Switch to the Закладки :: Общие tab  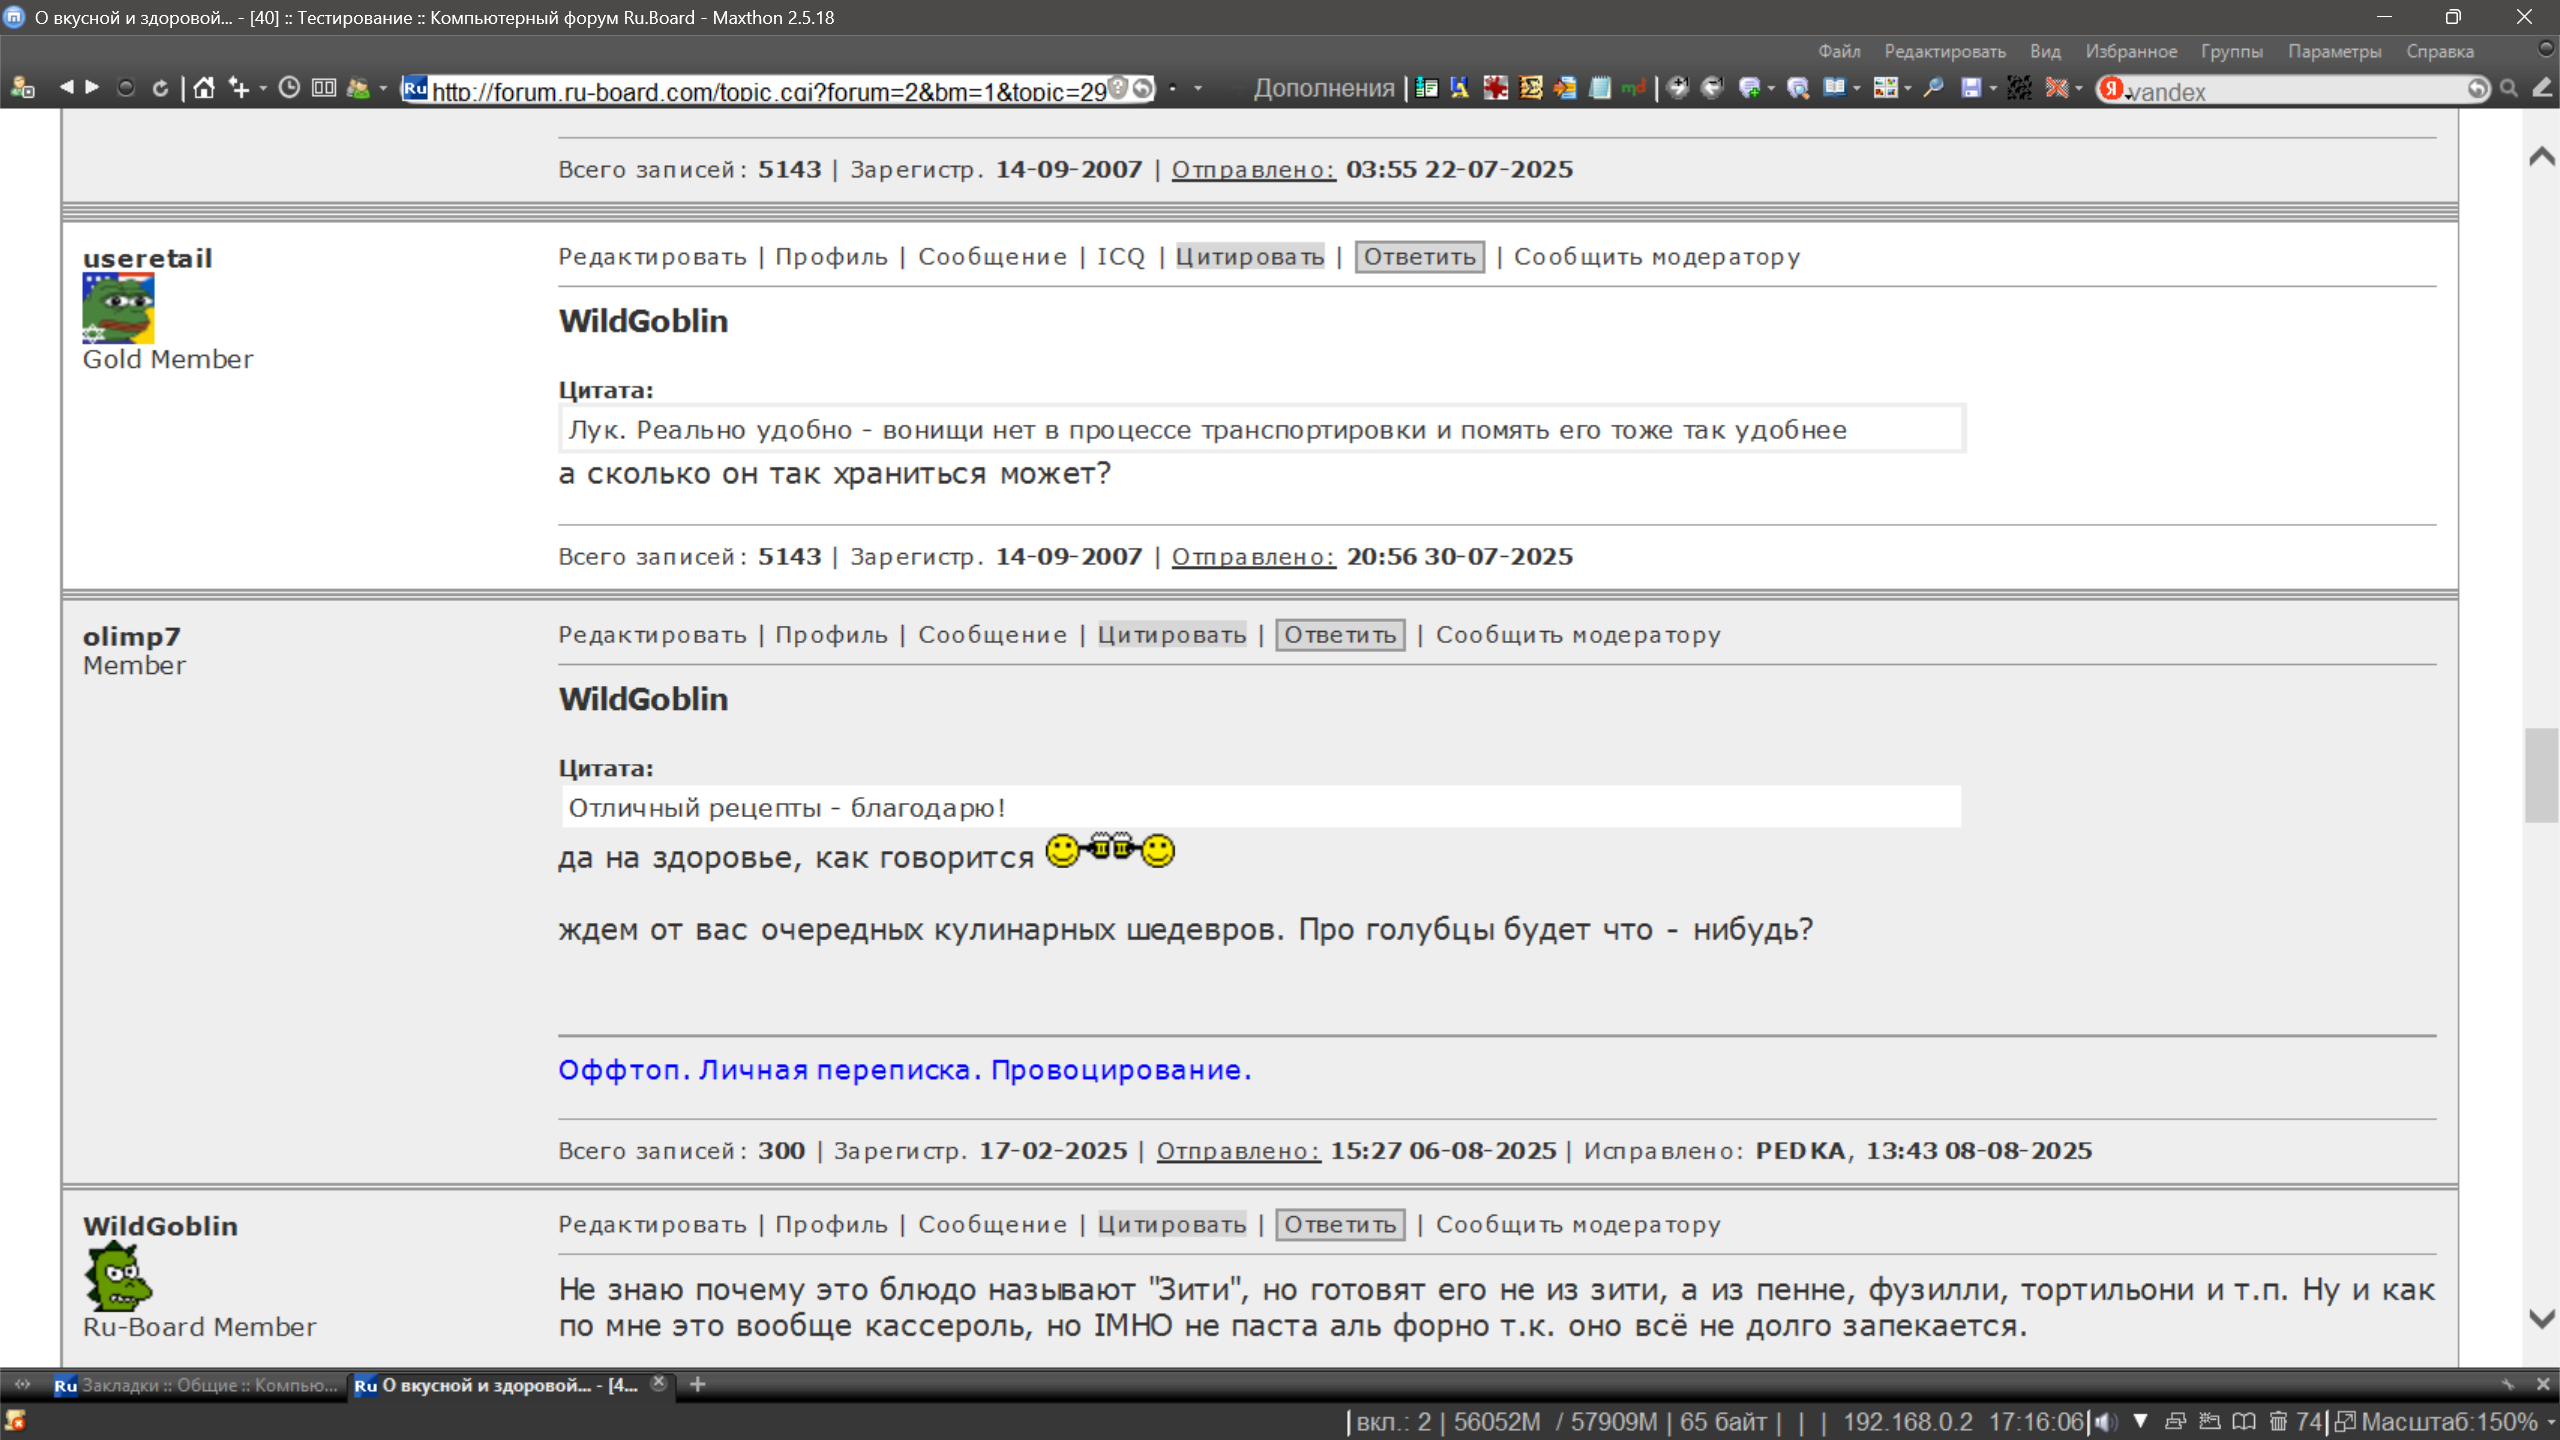click(x=197, y=1385)
